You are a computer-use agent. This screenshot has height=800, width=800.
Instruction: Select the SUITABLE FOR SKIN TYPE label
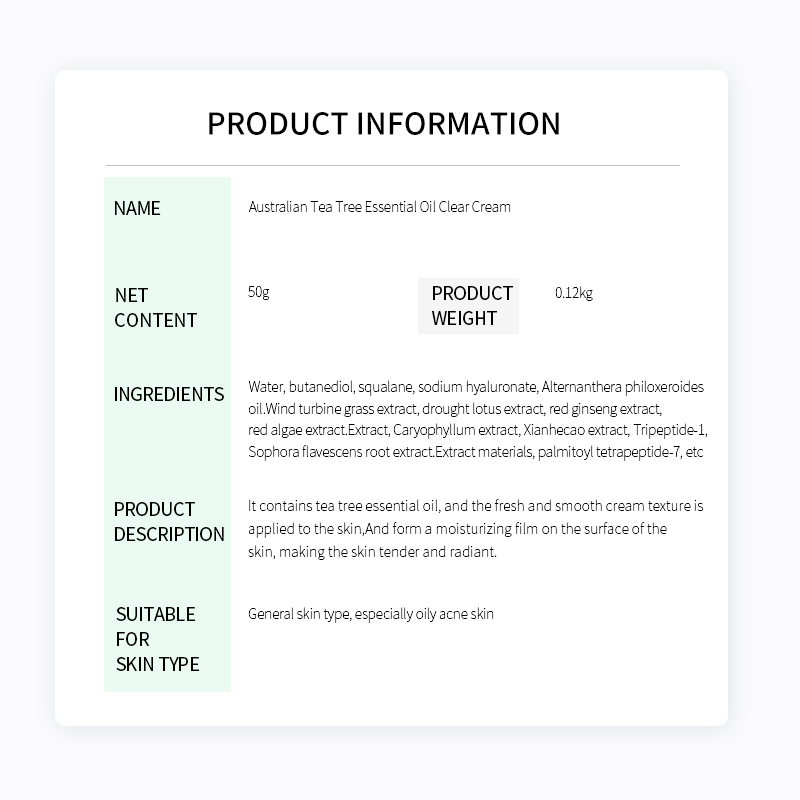tap(157, 639)
